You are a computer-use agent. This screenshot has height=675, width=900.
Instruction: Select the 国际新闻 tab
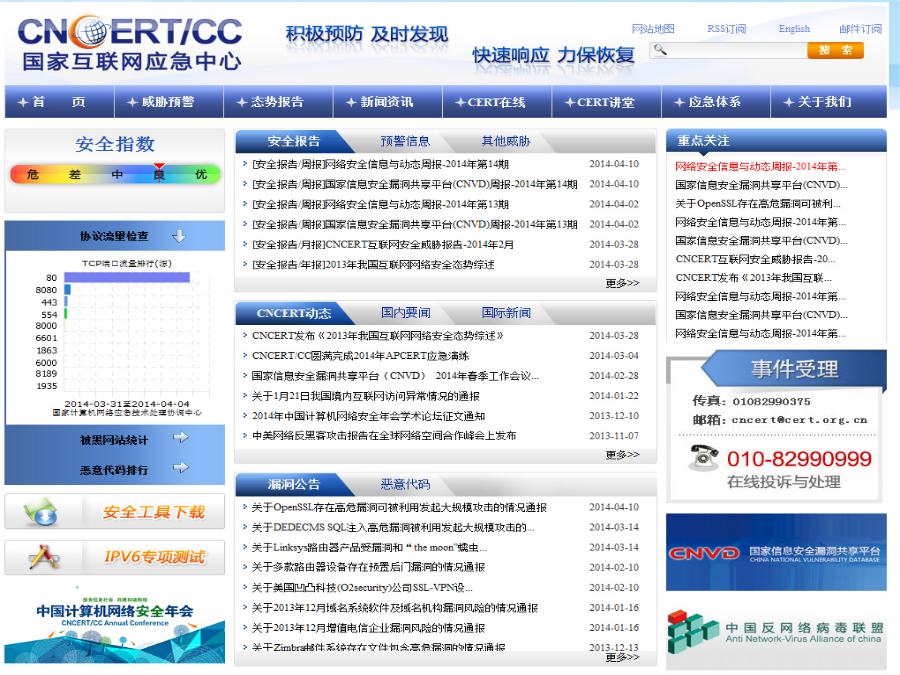click(x=506, y=313)
